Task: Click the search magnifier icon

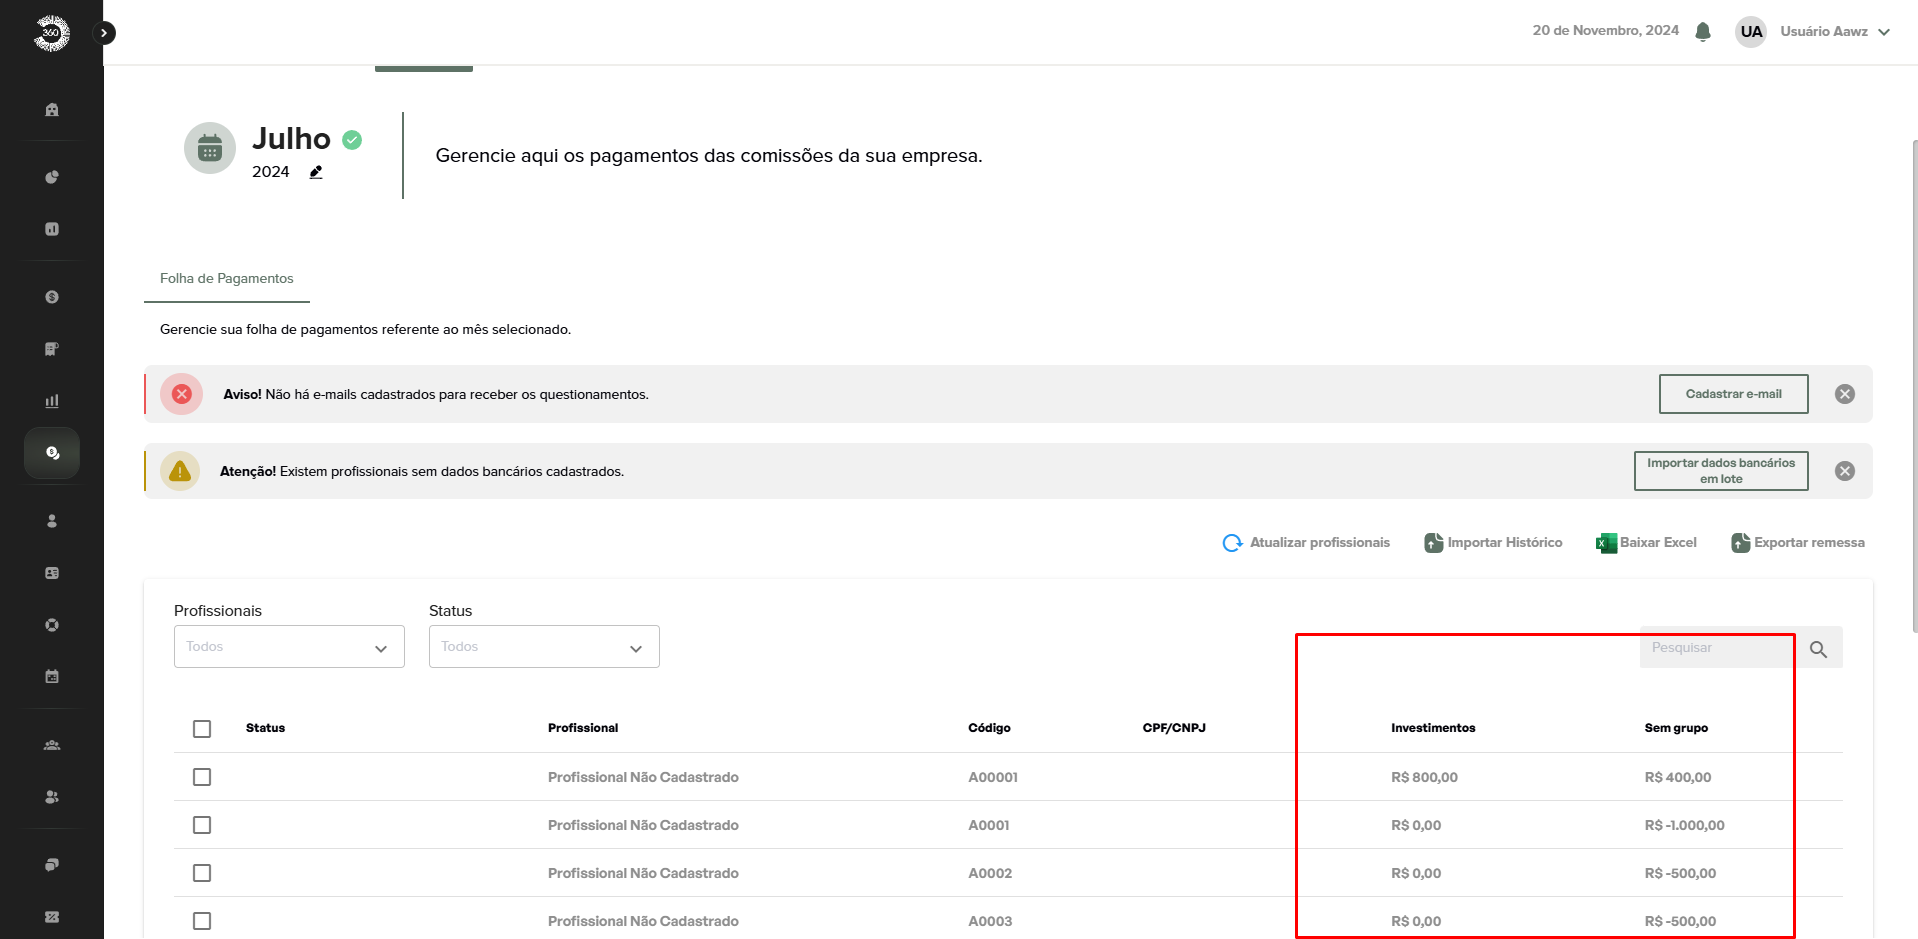Action: (1818, 649)
